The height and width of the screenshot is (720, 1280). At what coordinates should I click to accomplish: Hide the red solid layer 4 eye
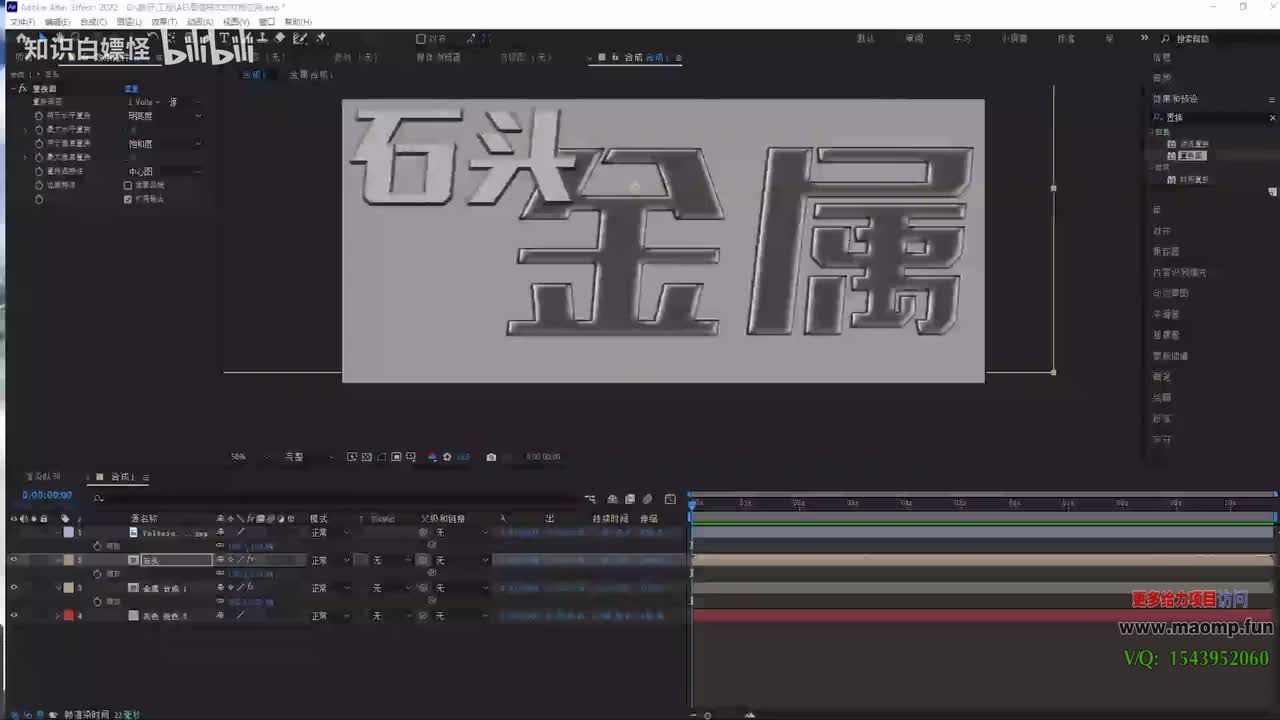tap(13, 616)
